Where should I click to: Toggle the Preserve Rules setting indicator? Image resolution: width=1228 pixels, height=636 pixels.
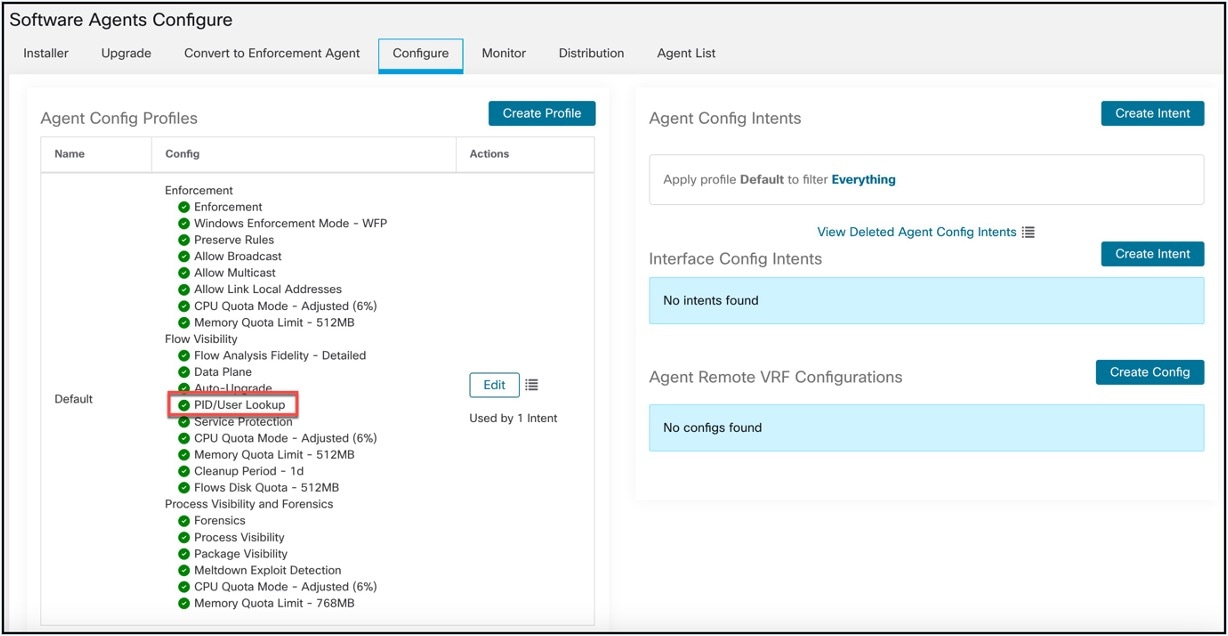point(182,239)
